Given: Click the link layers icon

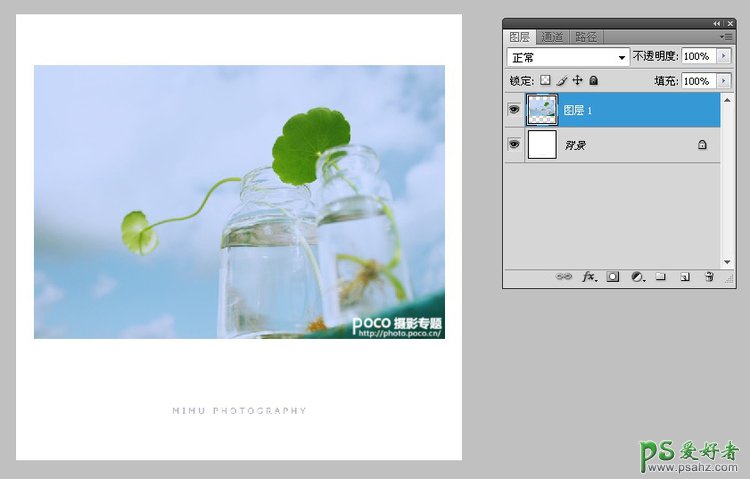Looking at the screenshot, I should click(x=565, y=277).
